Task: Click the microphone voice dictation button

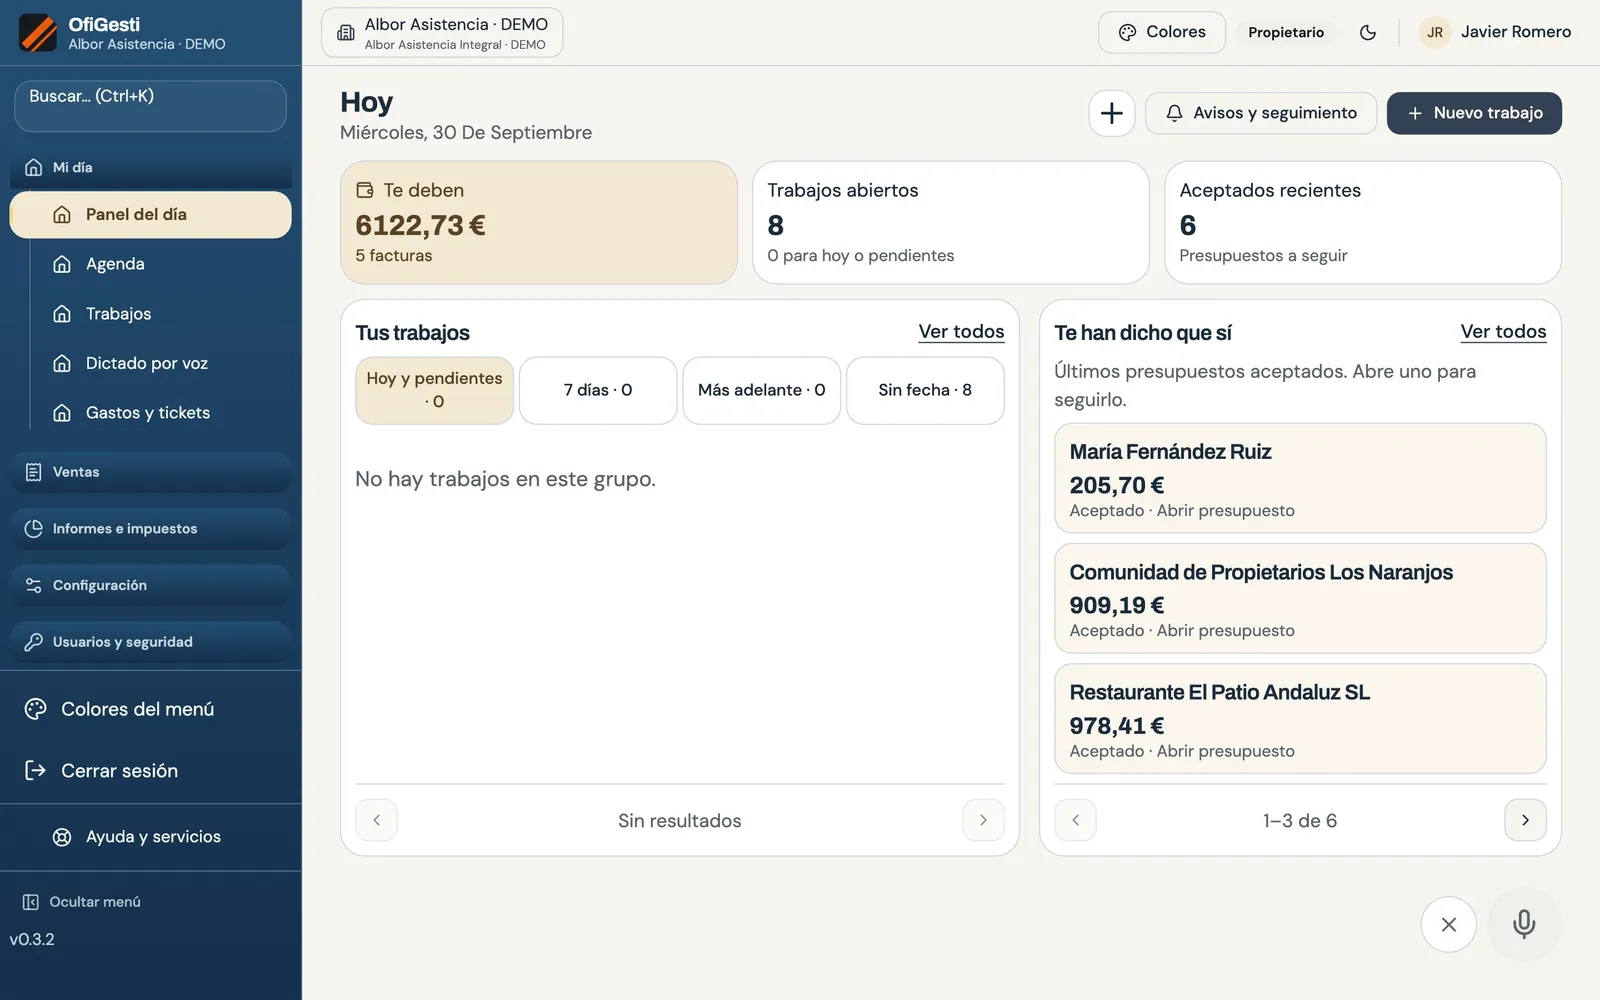Action: 1524,924
